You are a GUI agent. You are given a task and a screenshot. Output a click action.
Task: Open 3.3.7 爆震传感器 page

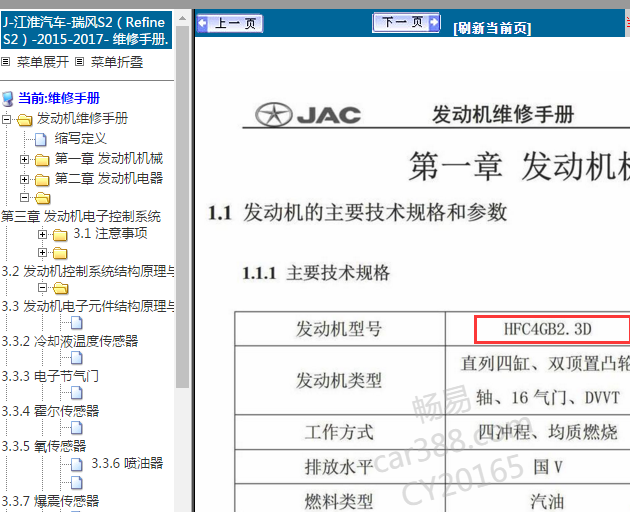point(50,501)
